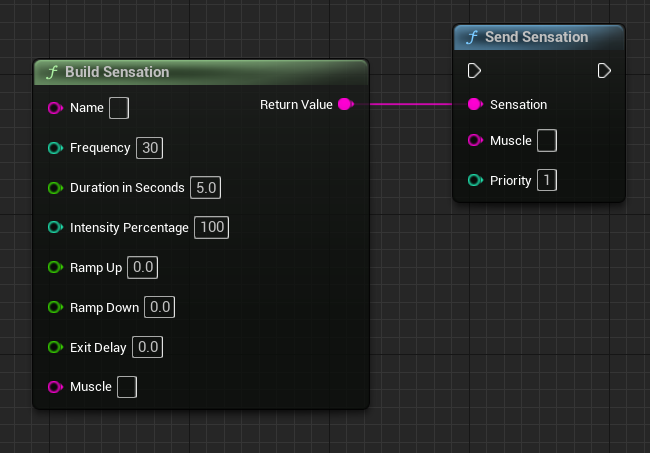Click the Return Value output pin
Screen dimensions: 650x453
pyautogui.click(x=345, y=104)
